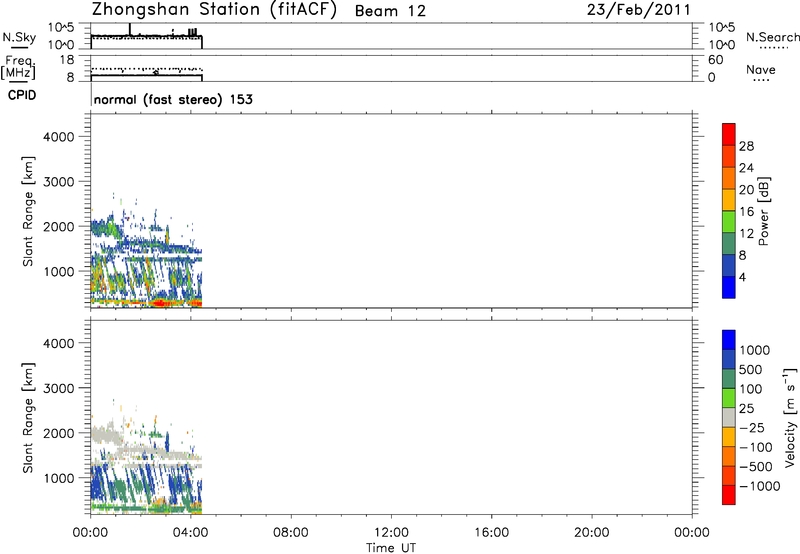Click the "08:00" time tick label
The height and width of the screenshot is (554, 800).
coord(291,533)
